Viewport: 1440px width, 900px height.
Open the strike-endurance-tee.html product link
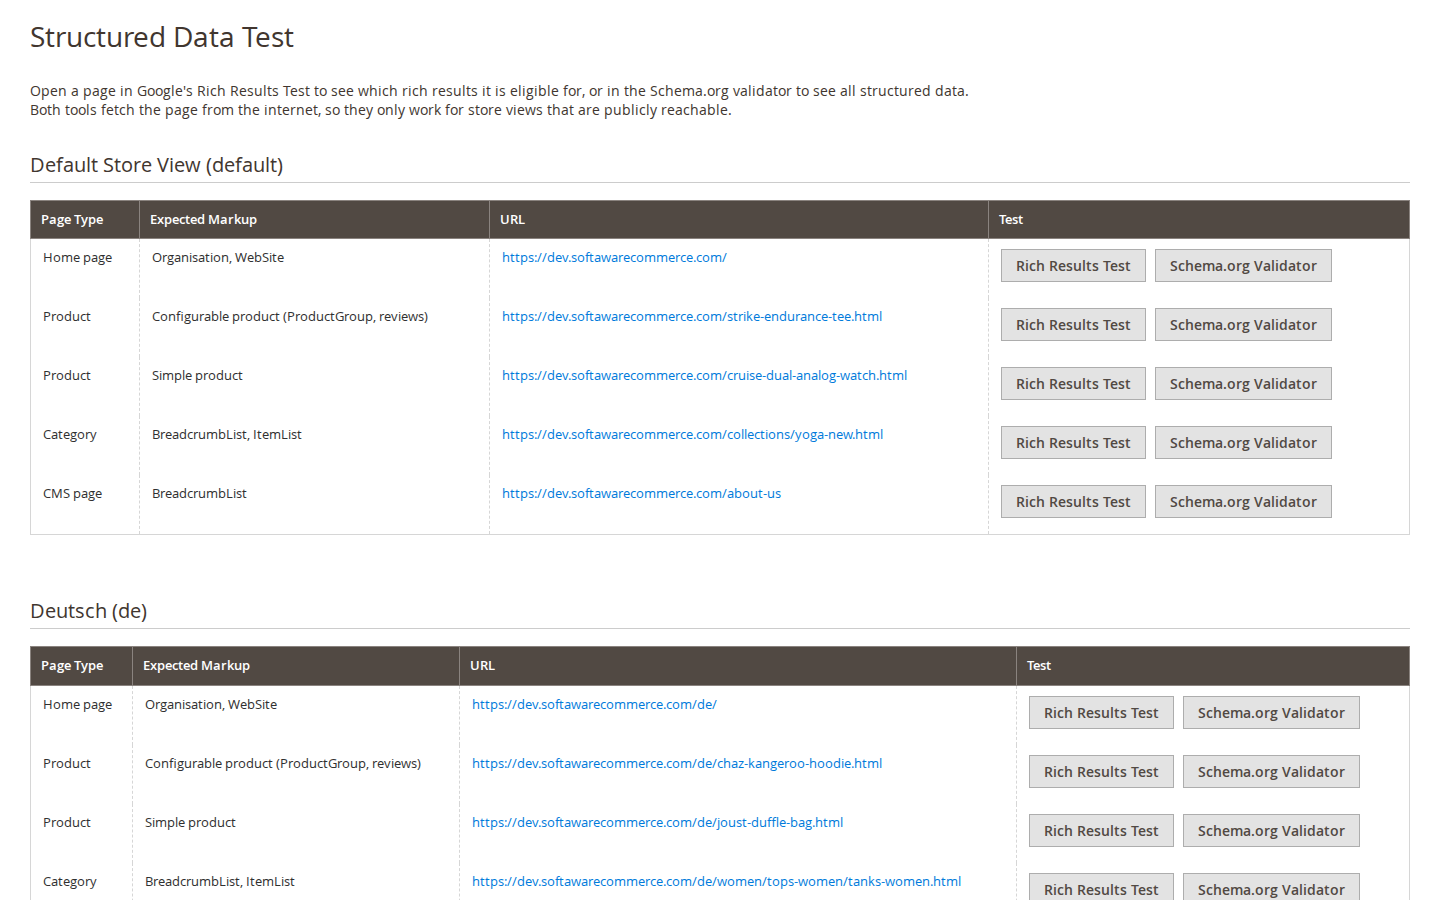(692, 317)
